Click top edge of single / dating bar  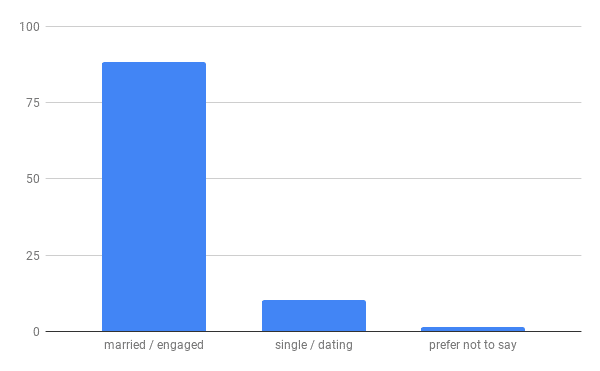click(314, 301)
